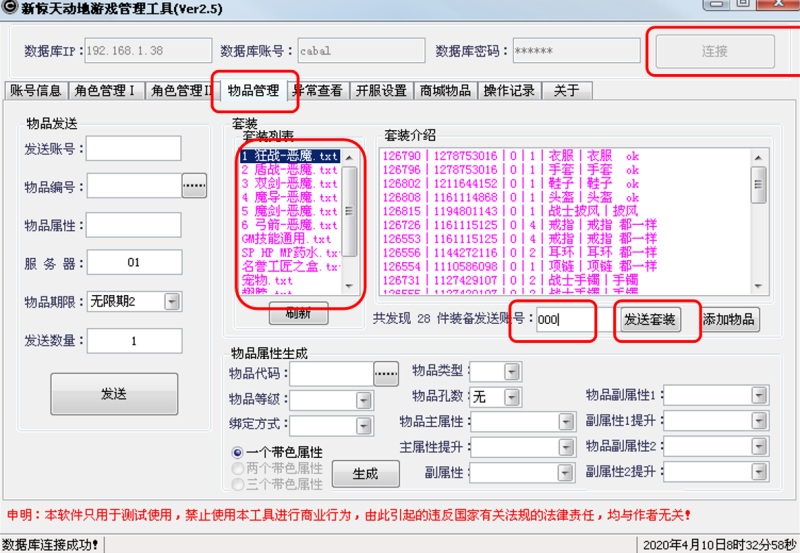Screen dimensions: 800x553
Task: Expand the 物品孔数 dropdown
Action: pos(512,397)
